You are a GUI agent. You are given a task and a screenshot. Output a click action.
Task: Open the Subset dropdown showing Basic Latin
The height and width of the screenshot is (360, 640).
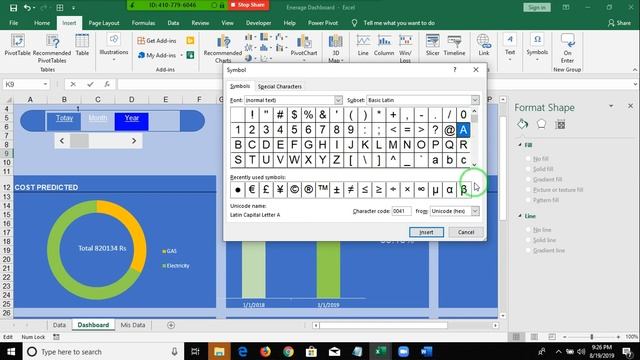[475, 100]
